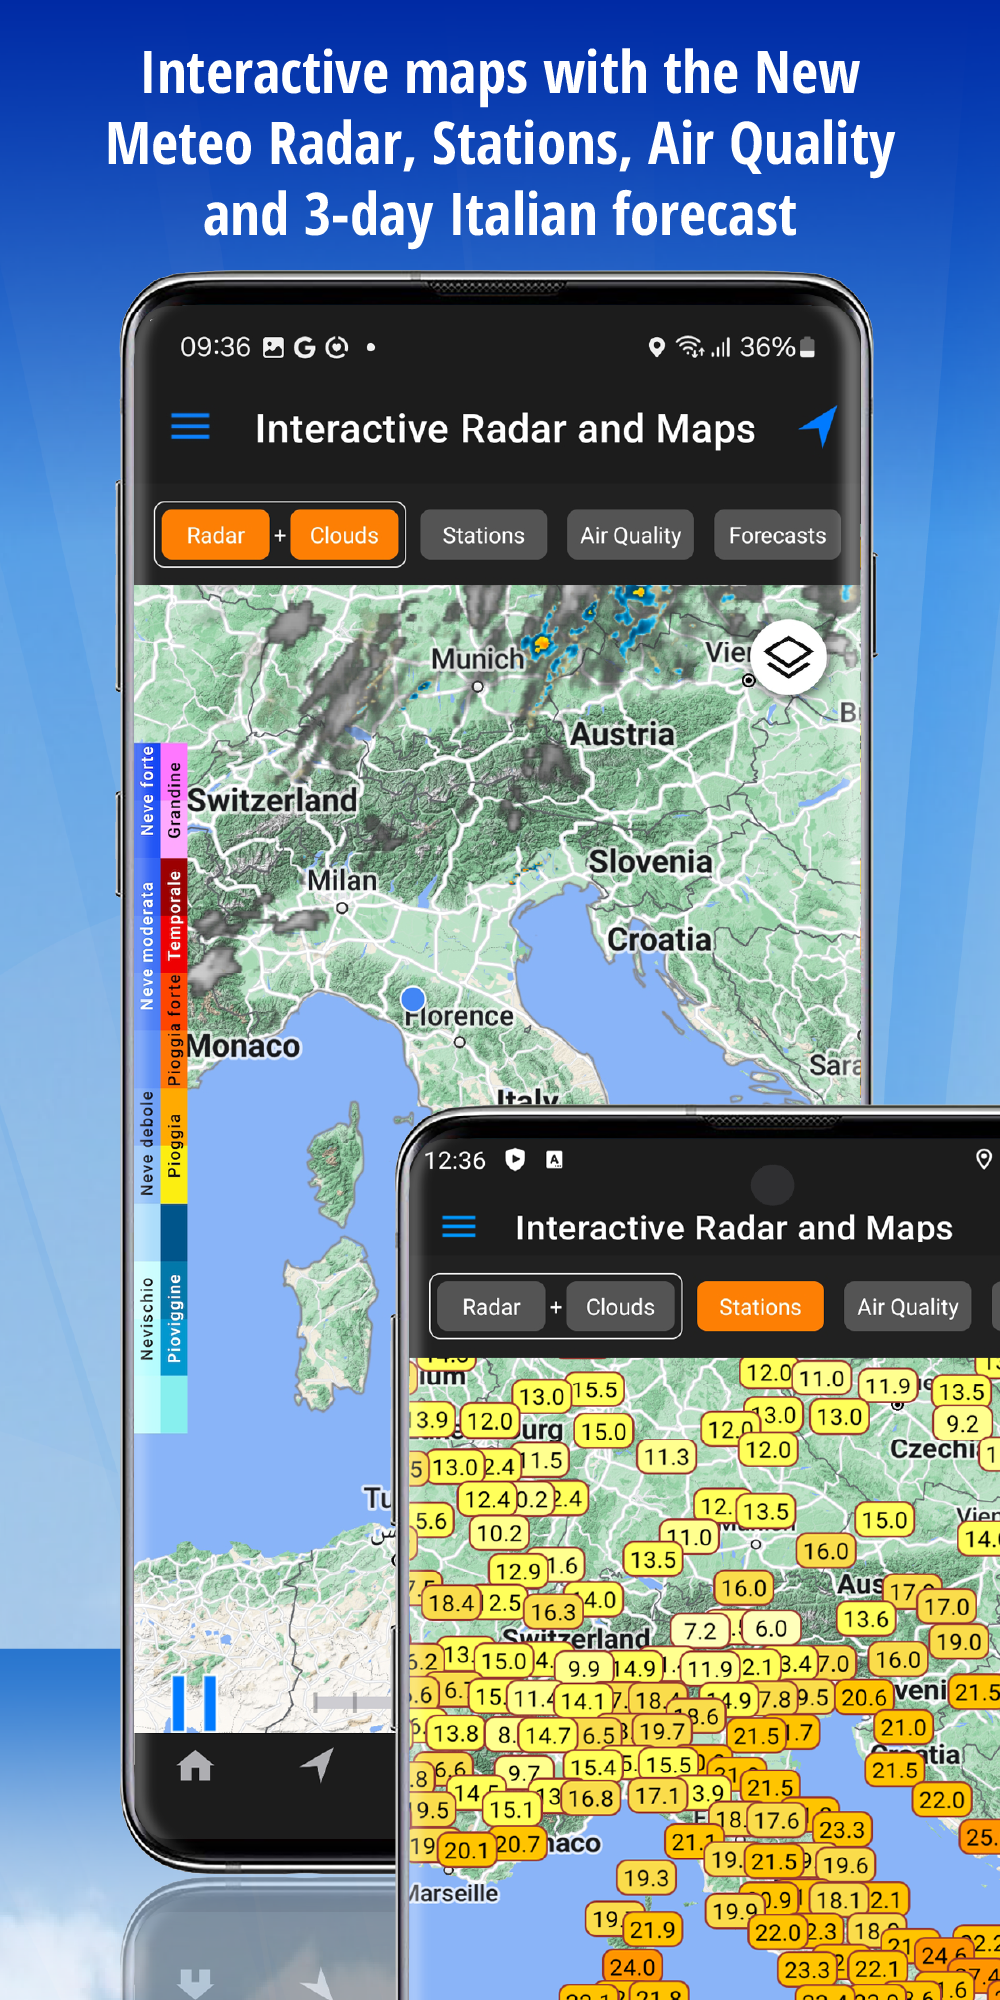This screenshot has height=2000, width=1000.
Task: Tap the home icon in bottom bar
Action: [x=195, y=1767]
